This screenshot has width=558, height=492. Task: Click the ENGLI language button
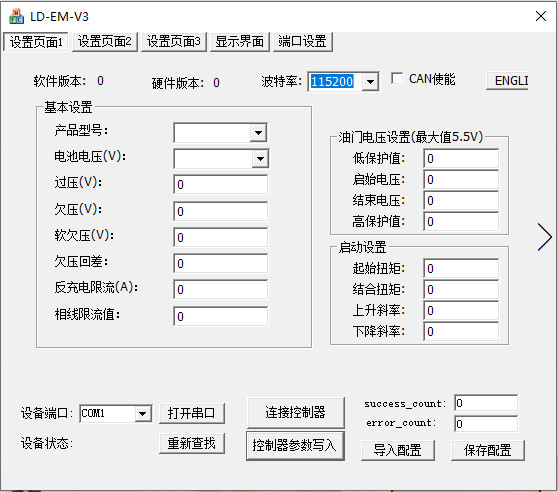[507, 80]
